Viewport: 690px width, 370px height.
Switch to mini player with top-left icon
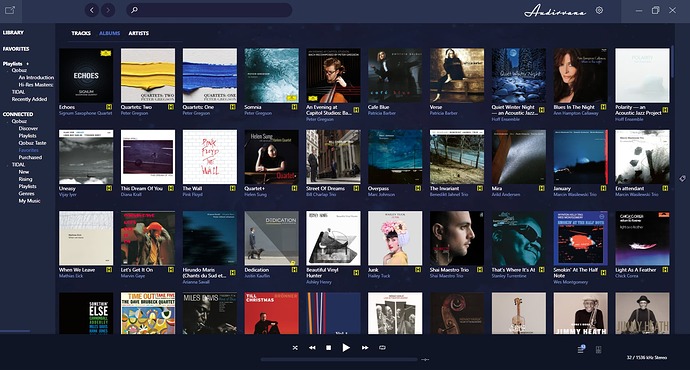coord(10,10)
